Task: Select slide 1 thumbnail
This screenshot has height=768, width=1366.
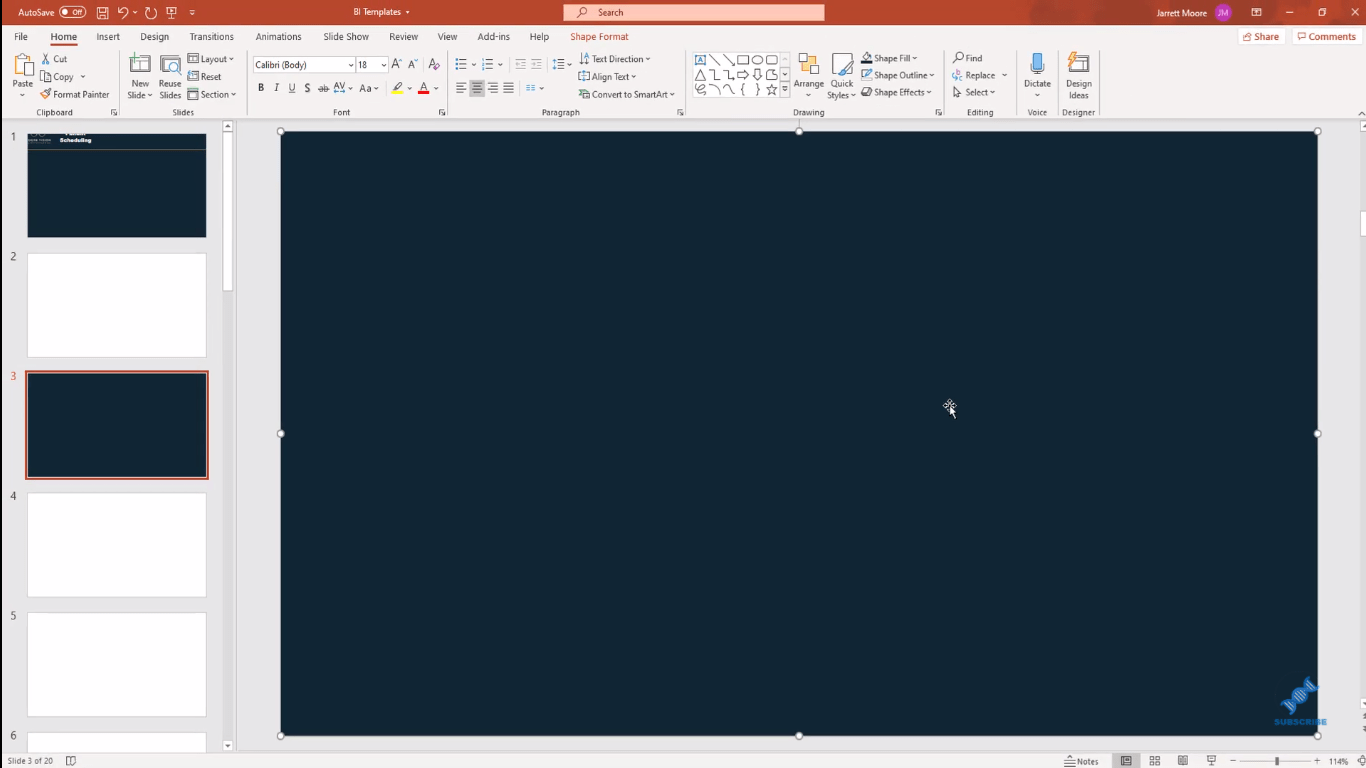Action: [x=117, y=185]
